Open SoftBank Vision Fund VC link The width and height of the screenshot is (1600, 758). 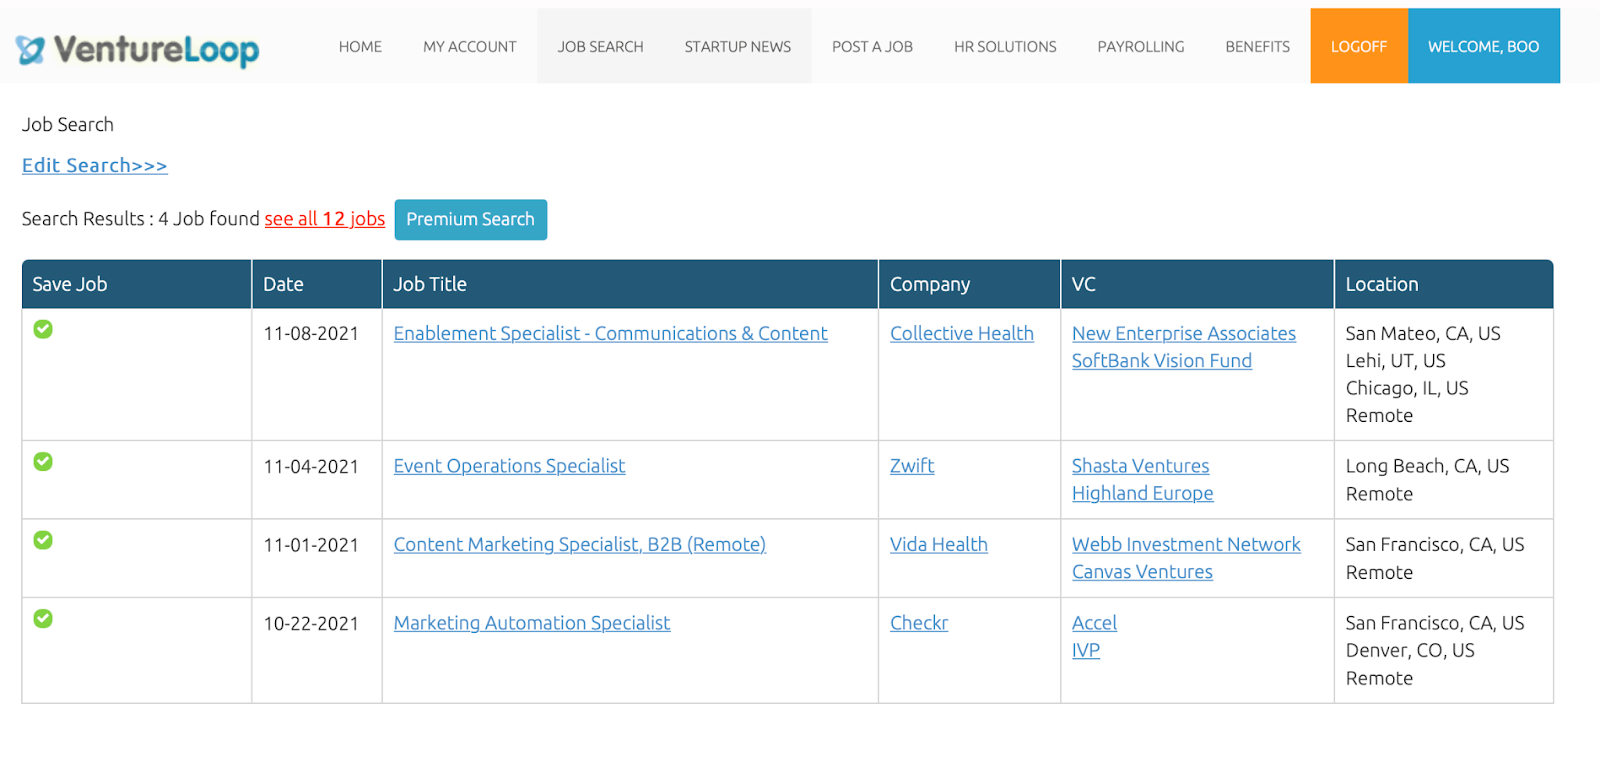1162,361
